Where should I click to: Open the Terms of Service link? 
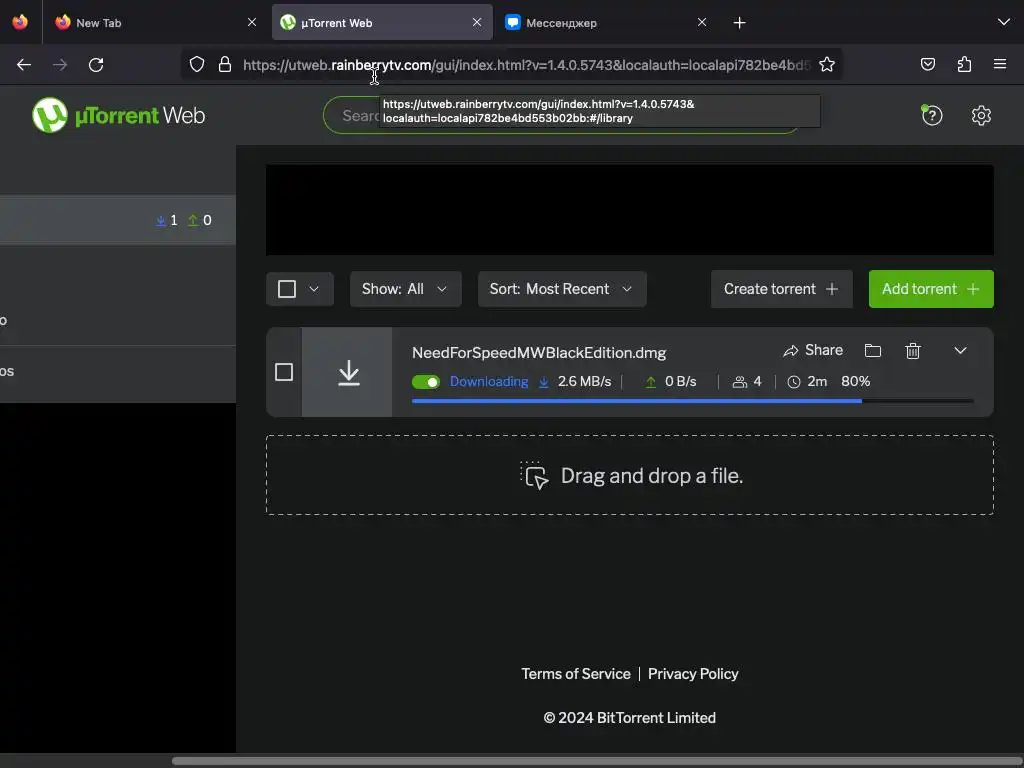click(576, 674)
